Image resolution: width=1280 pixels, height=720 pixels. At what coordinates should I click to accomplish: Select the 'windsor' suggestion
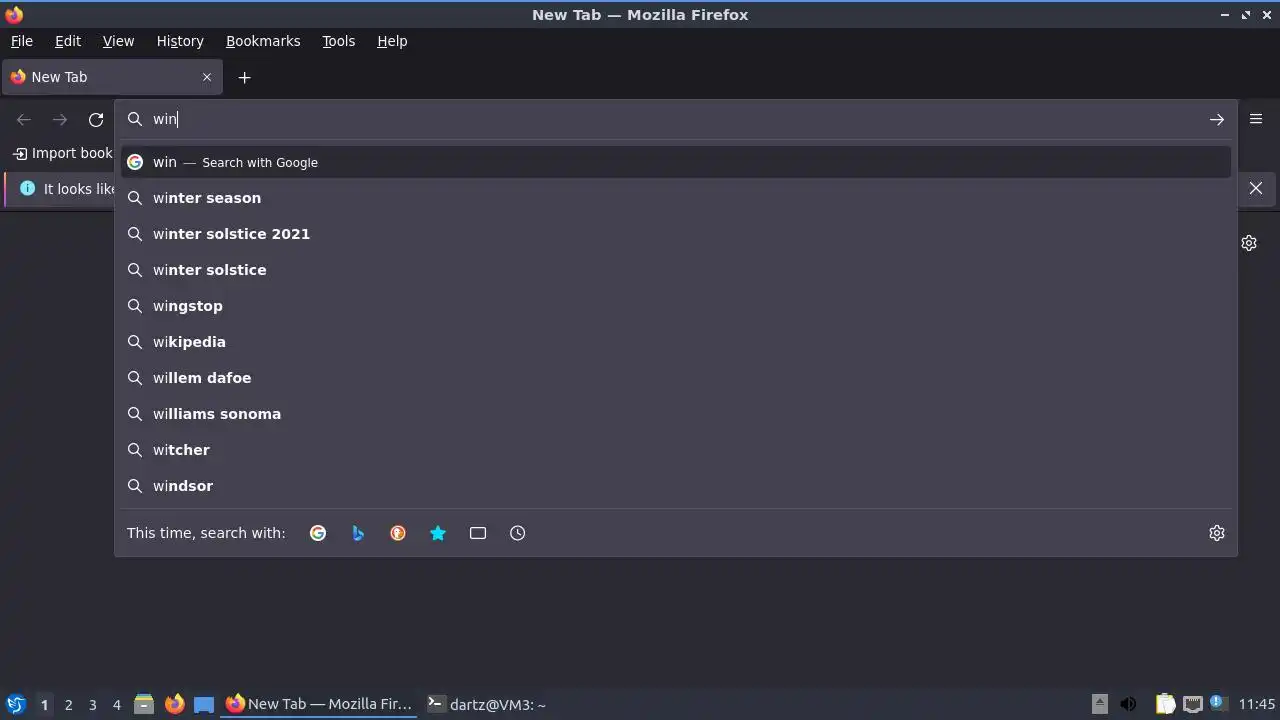(676, 486)
